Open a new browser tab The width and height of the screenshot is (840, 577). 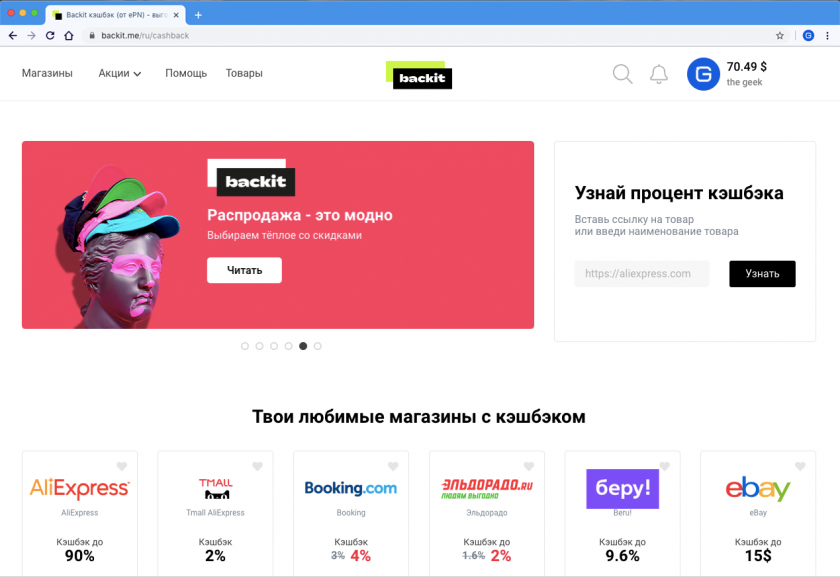click(x=198, y=15)
